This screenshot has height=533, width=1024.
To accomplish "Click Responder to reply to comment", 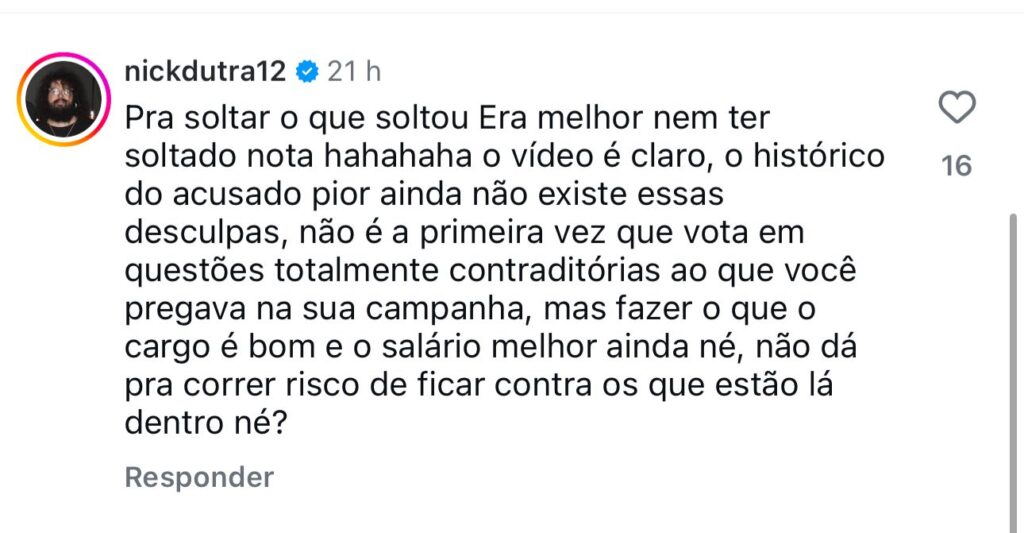I will point(199,477).
